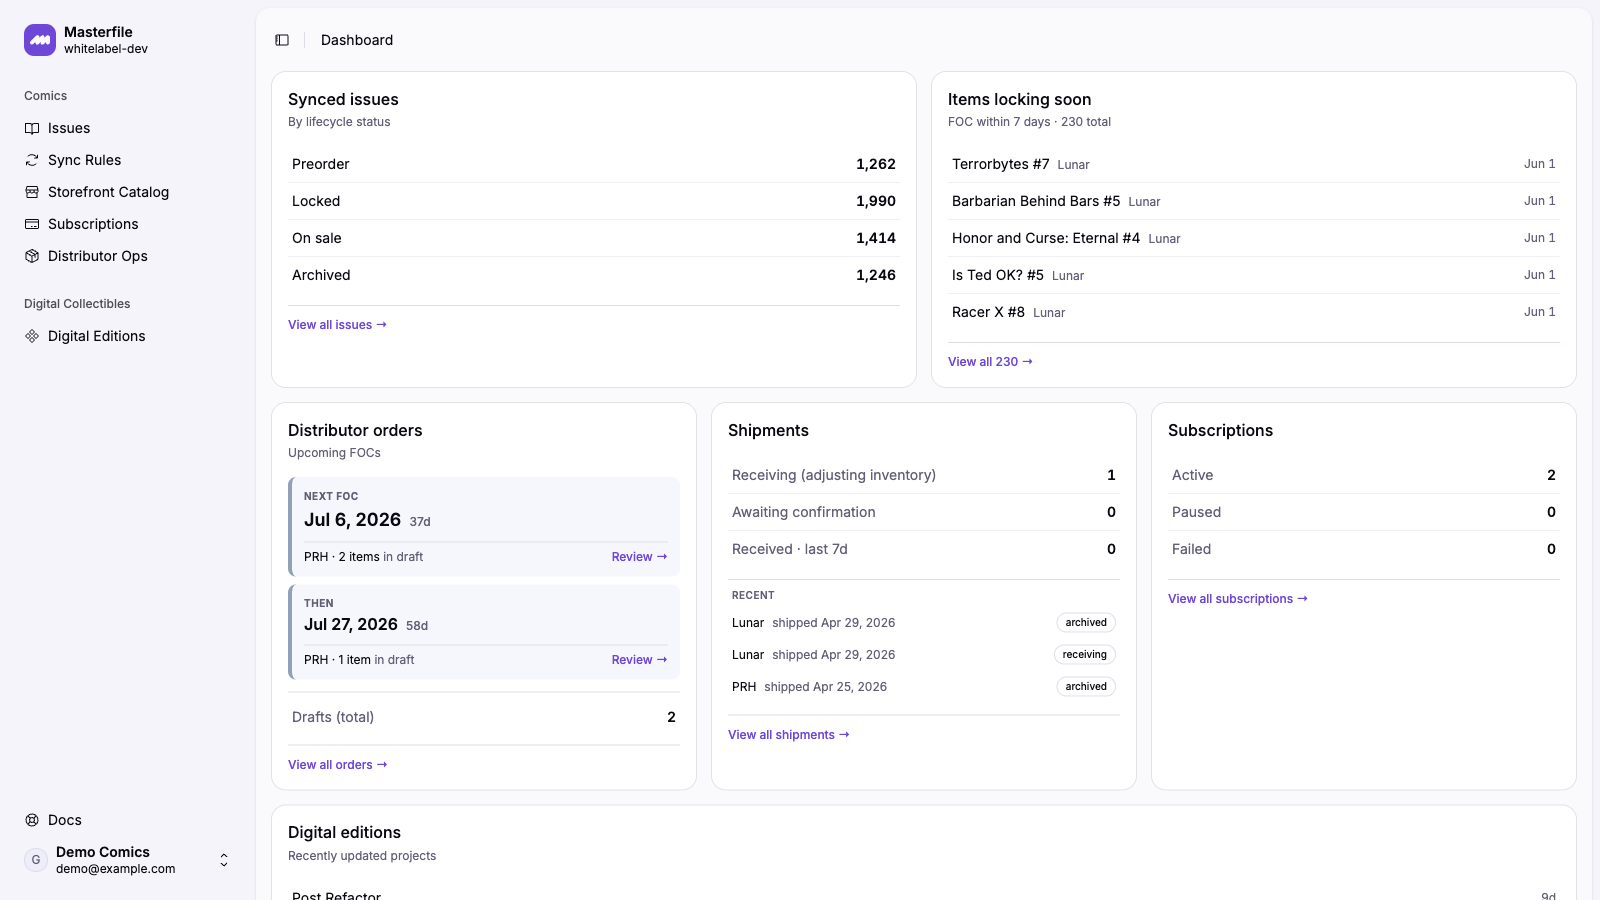Select the Terrorbytes #7 item row
1600x900 pixels.
[1254, 164]
